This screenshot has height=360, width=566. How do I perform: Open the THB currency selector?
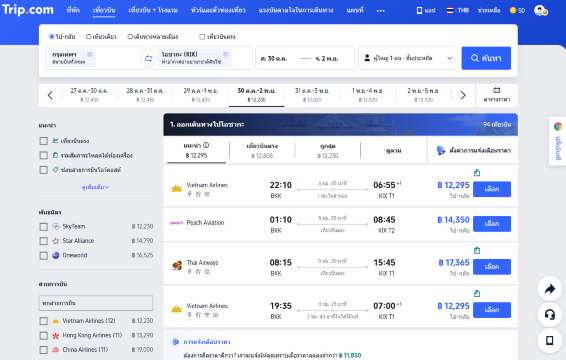[458, 10]
